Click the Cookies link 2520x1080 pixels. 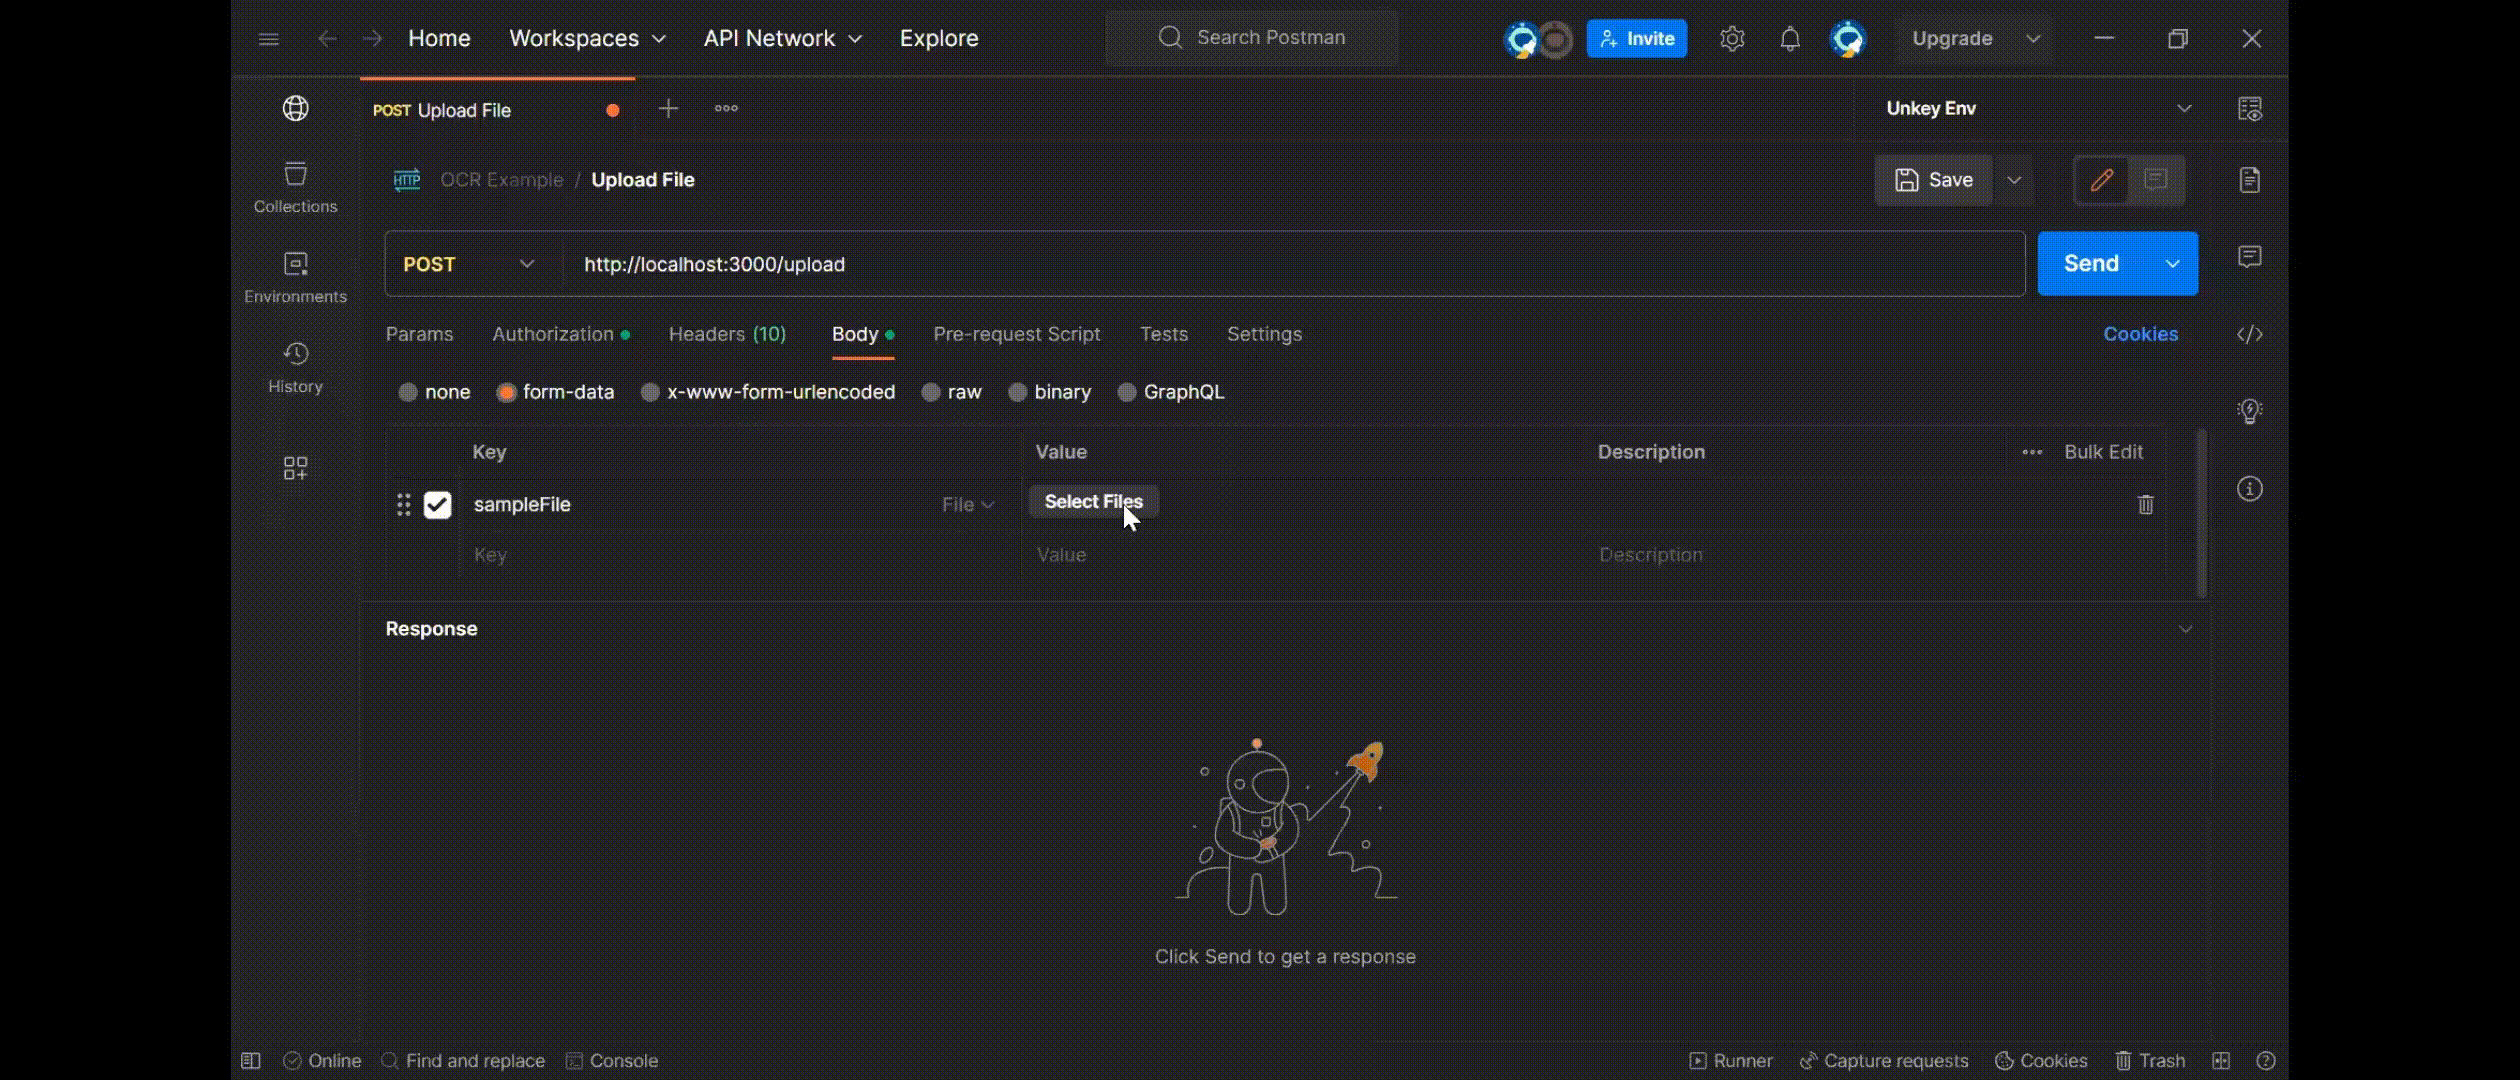tap(2140, 334)
